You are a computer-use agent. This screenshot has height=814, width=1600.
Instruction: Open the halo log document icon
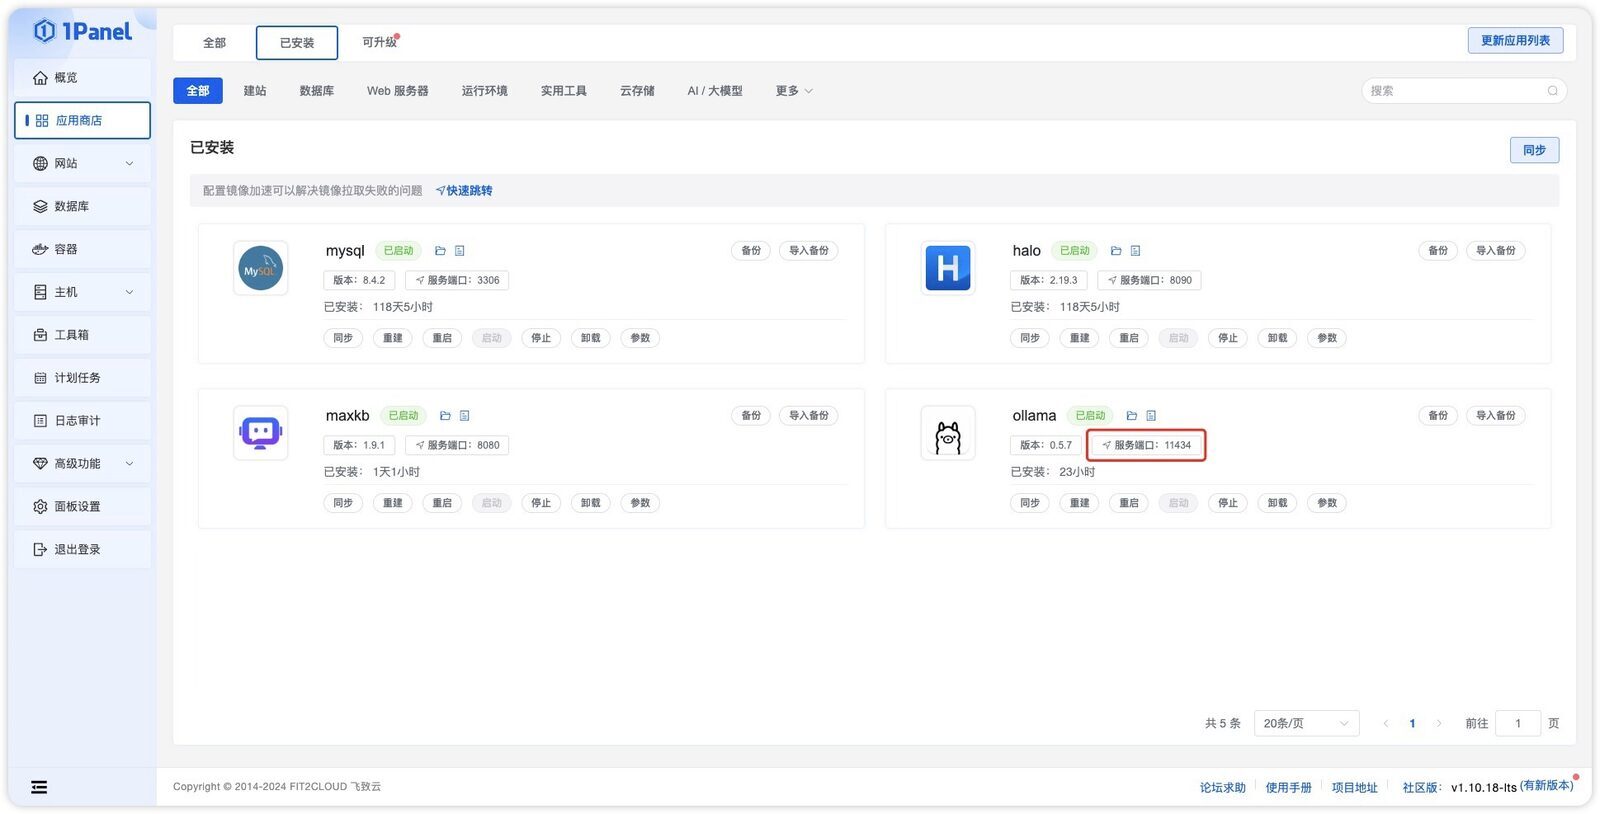(1136, 251)
